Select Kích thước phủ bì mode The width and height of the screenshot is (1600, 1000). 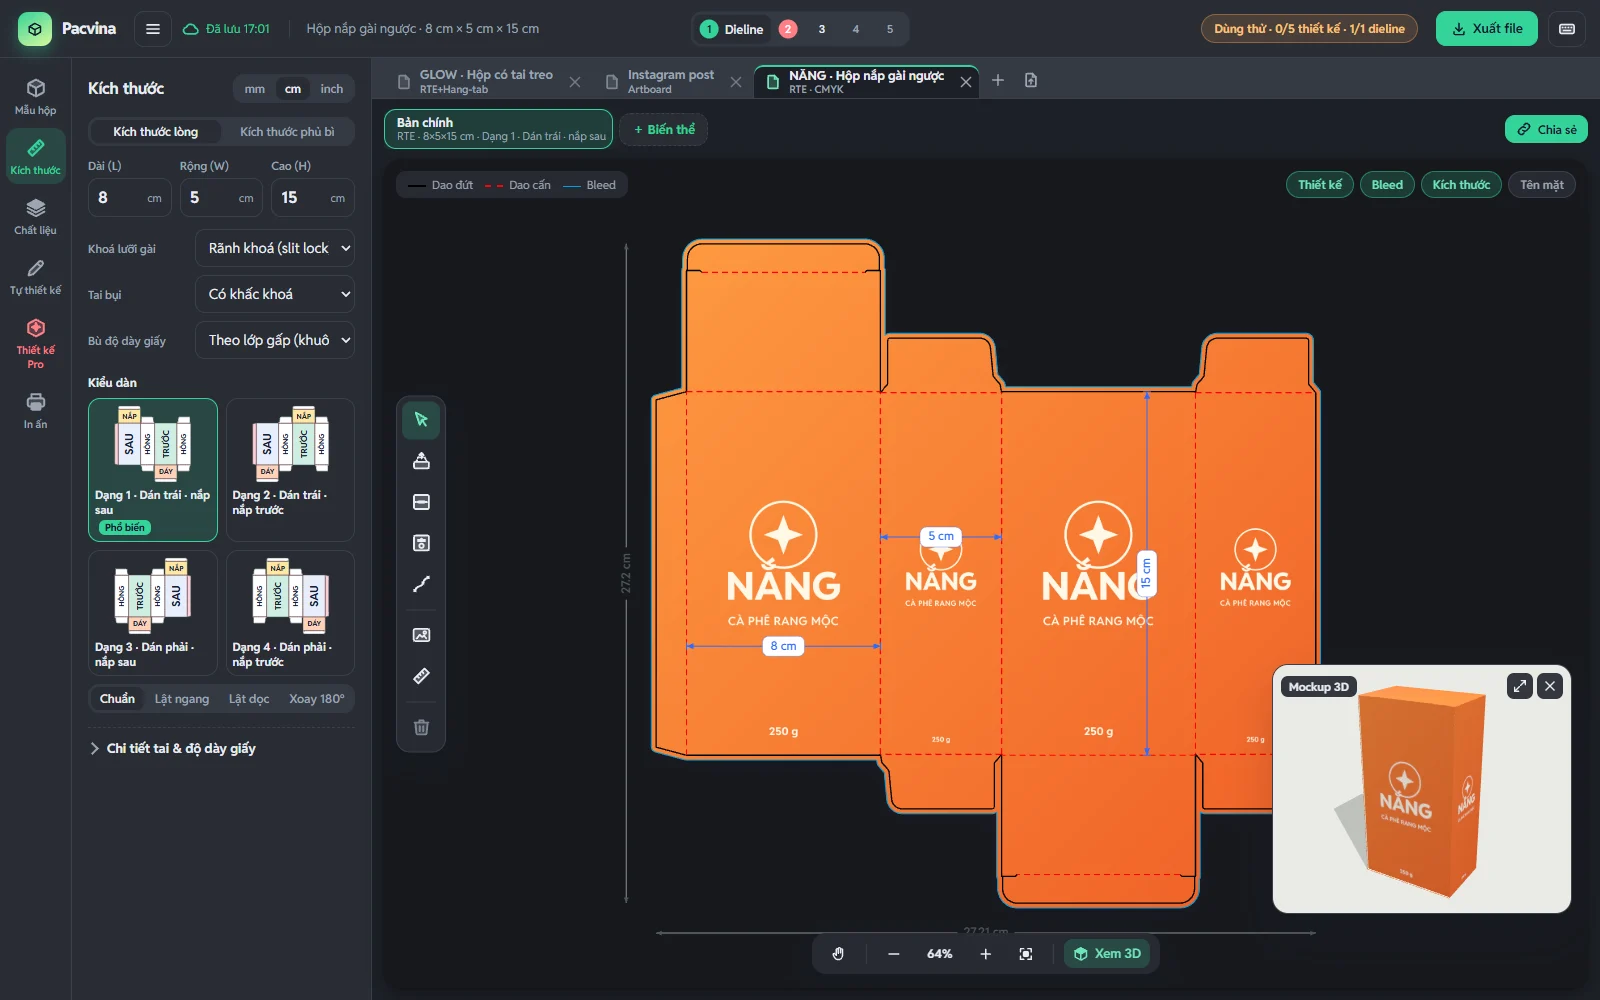click(287, 132)
